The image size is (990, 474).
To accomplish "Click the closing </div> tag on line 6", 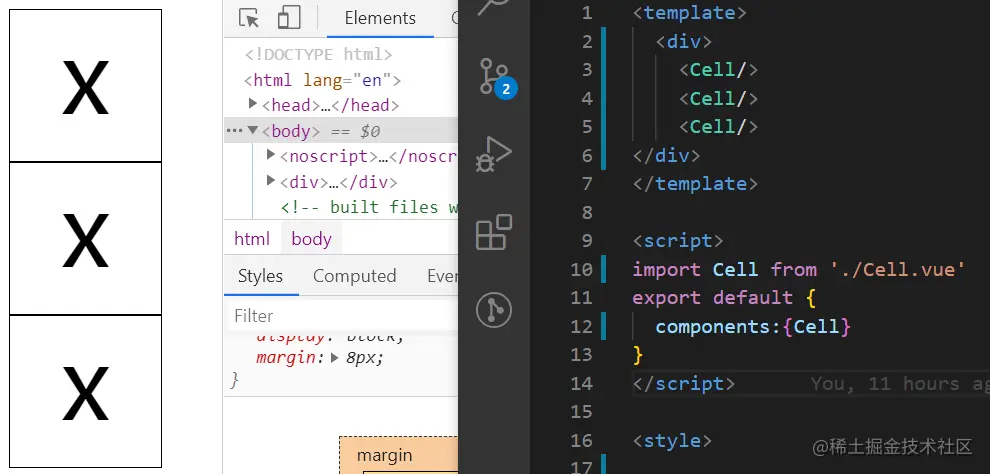I will click(x=666, y=155).
